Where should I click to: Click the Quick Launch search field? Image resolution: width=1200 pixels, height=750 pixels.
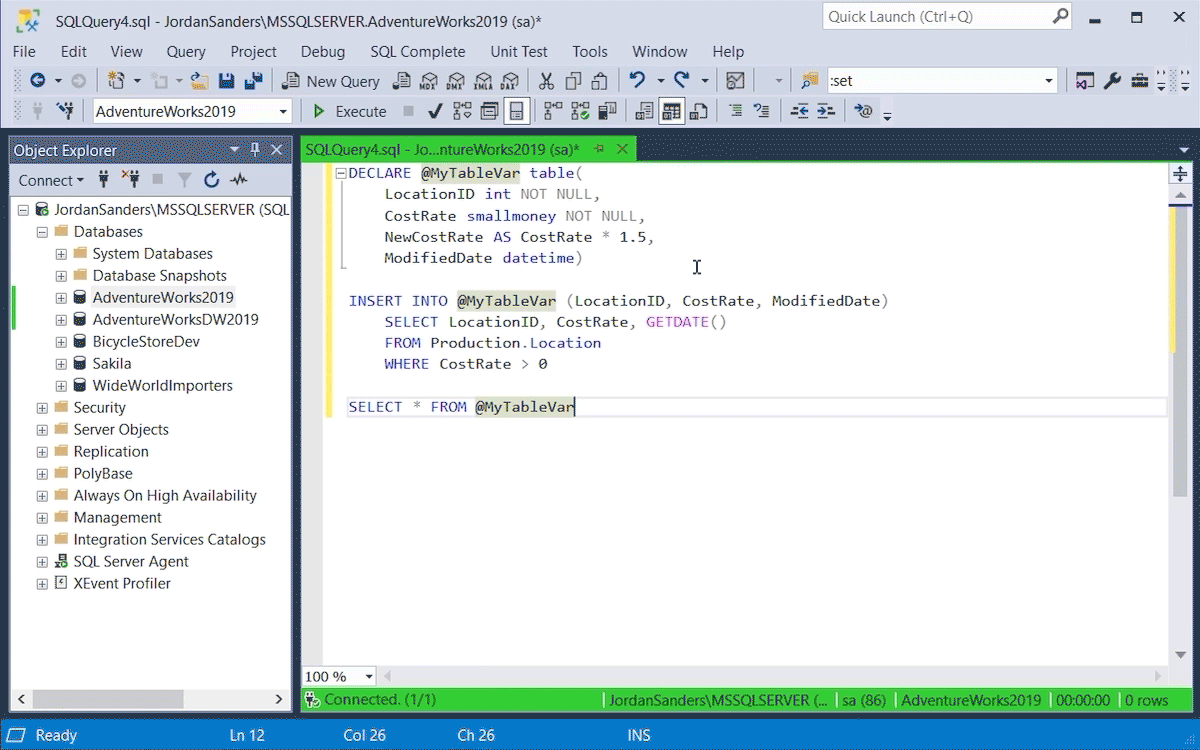(x=935, y=17)
